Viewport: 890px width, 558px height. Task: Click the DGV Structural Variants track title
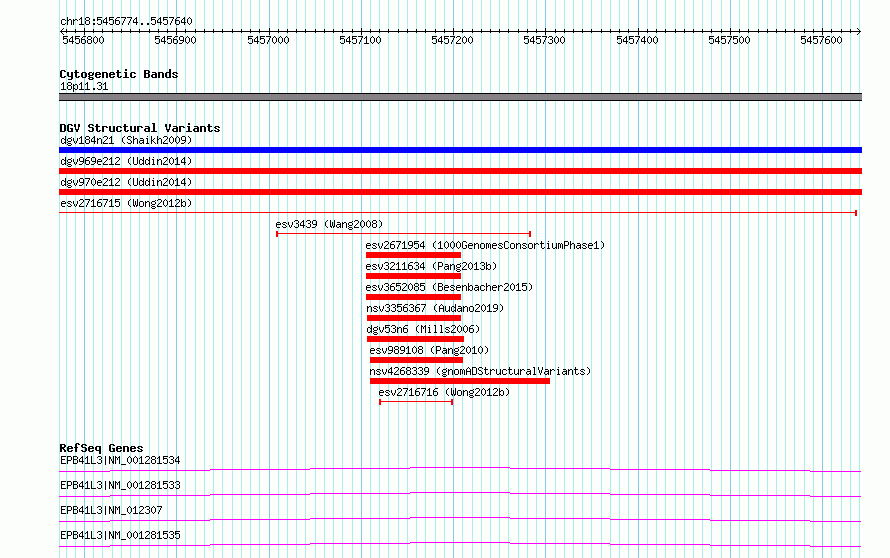140,128
